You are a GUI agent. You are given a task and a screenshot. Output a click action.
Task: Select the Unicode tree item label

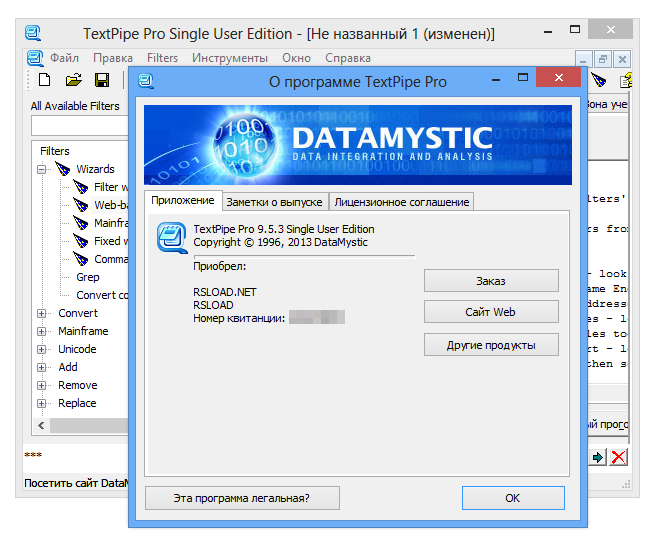coord(77,349)
